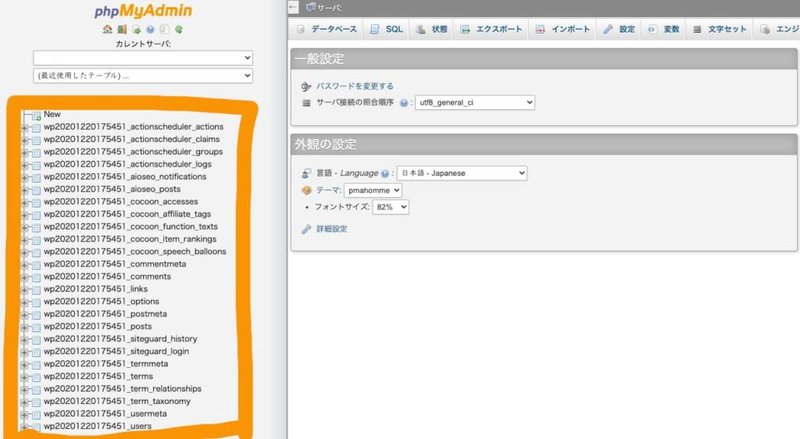The width and height of the screenshot is (800, 439).
Task: Open the 日本語 - Japanese language dropdown
Action: click(462, 173)
